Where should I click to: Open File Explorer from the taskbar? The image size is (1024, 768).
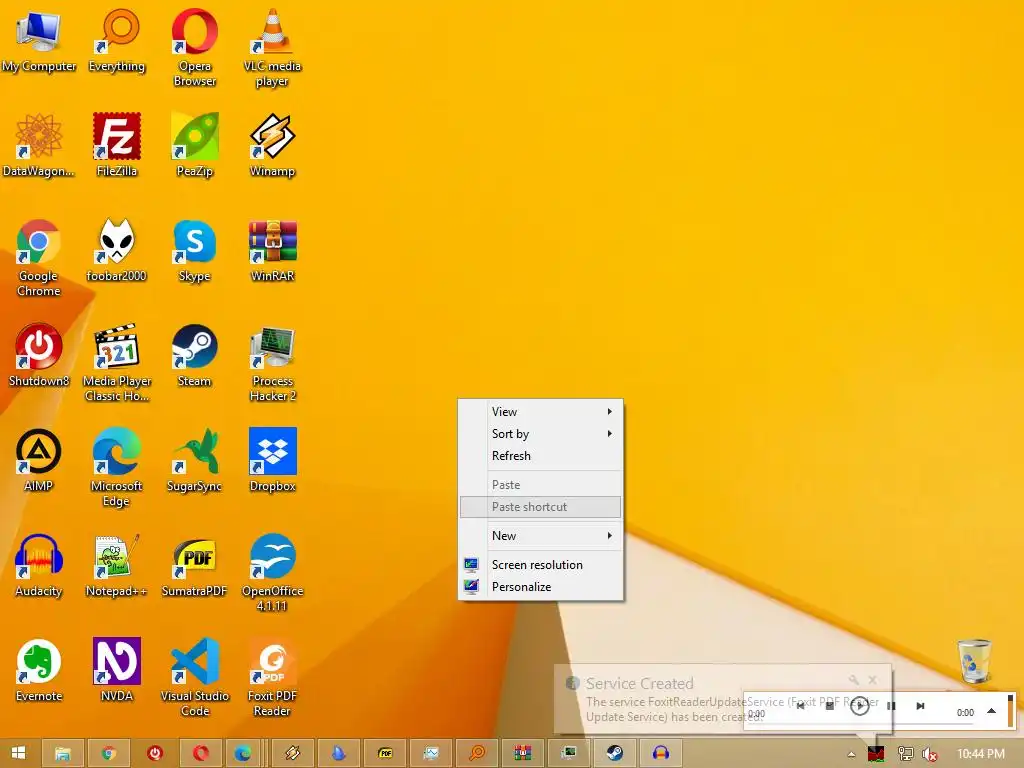point(63,753)
